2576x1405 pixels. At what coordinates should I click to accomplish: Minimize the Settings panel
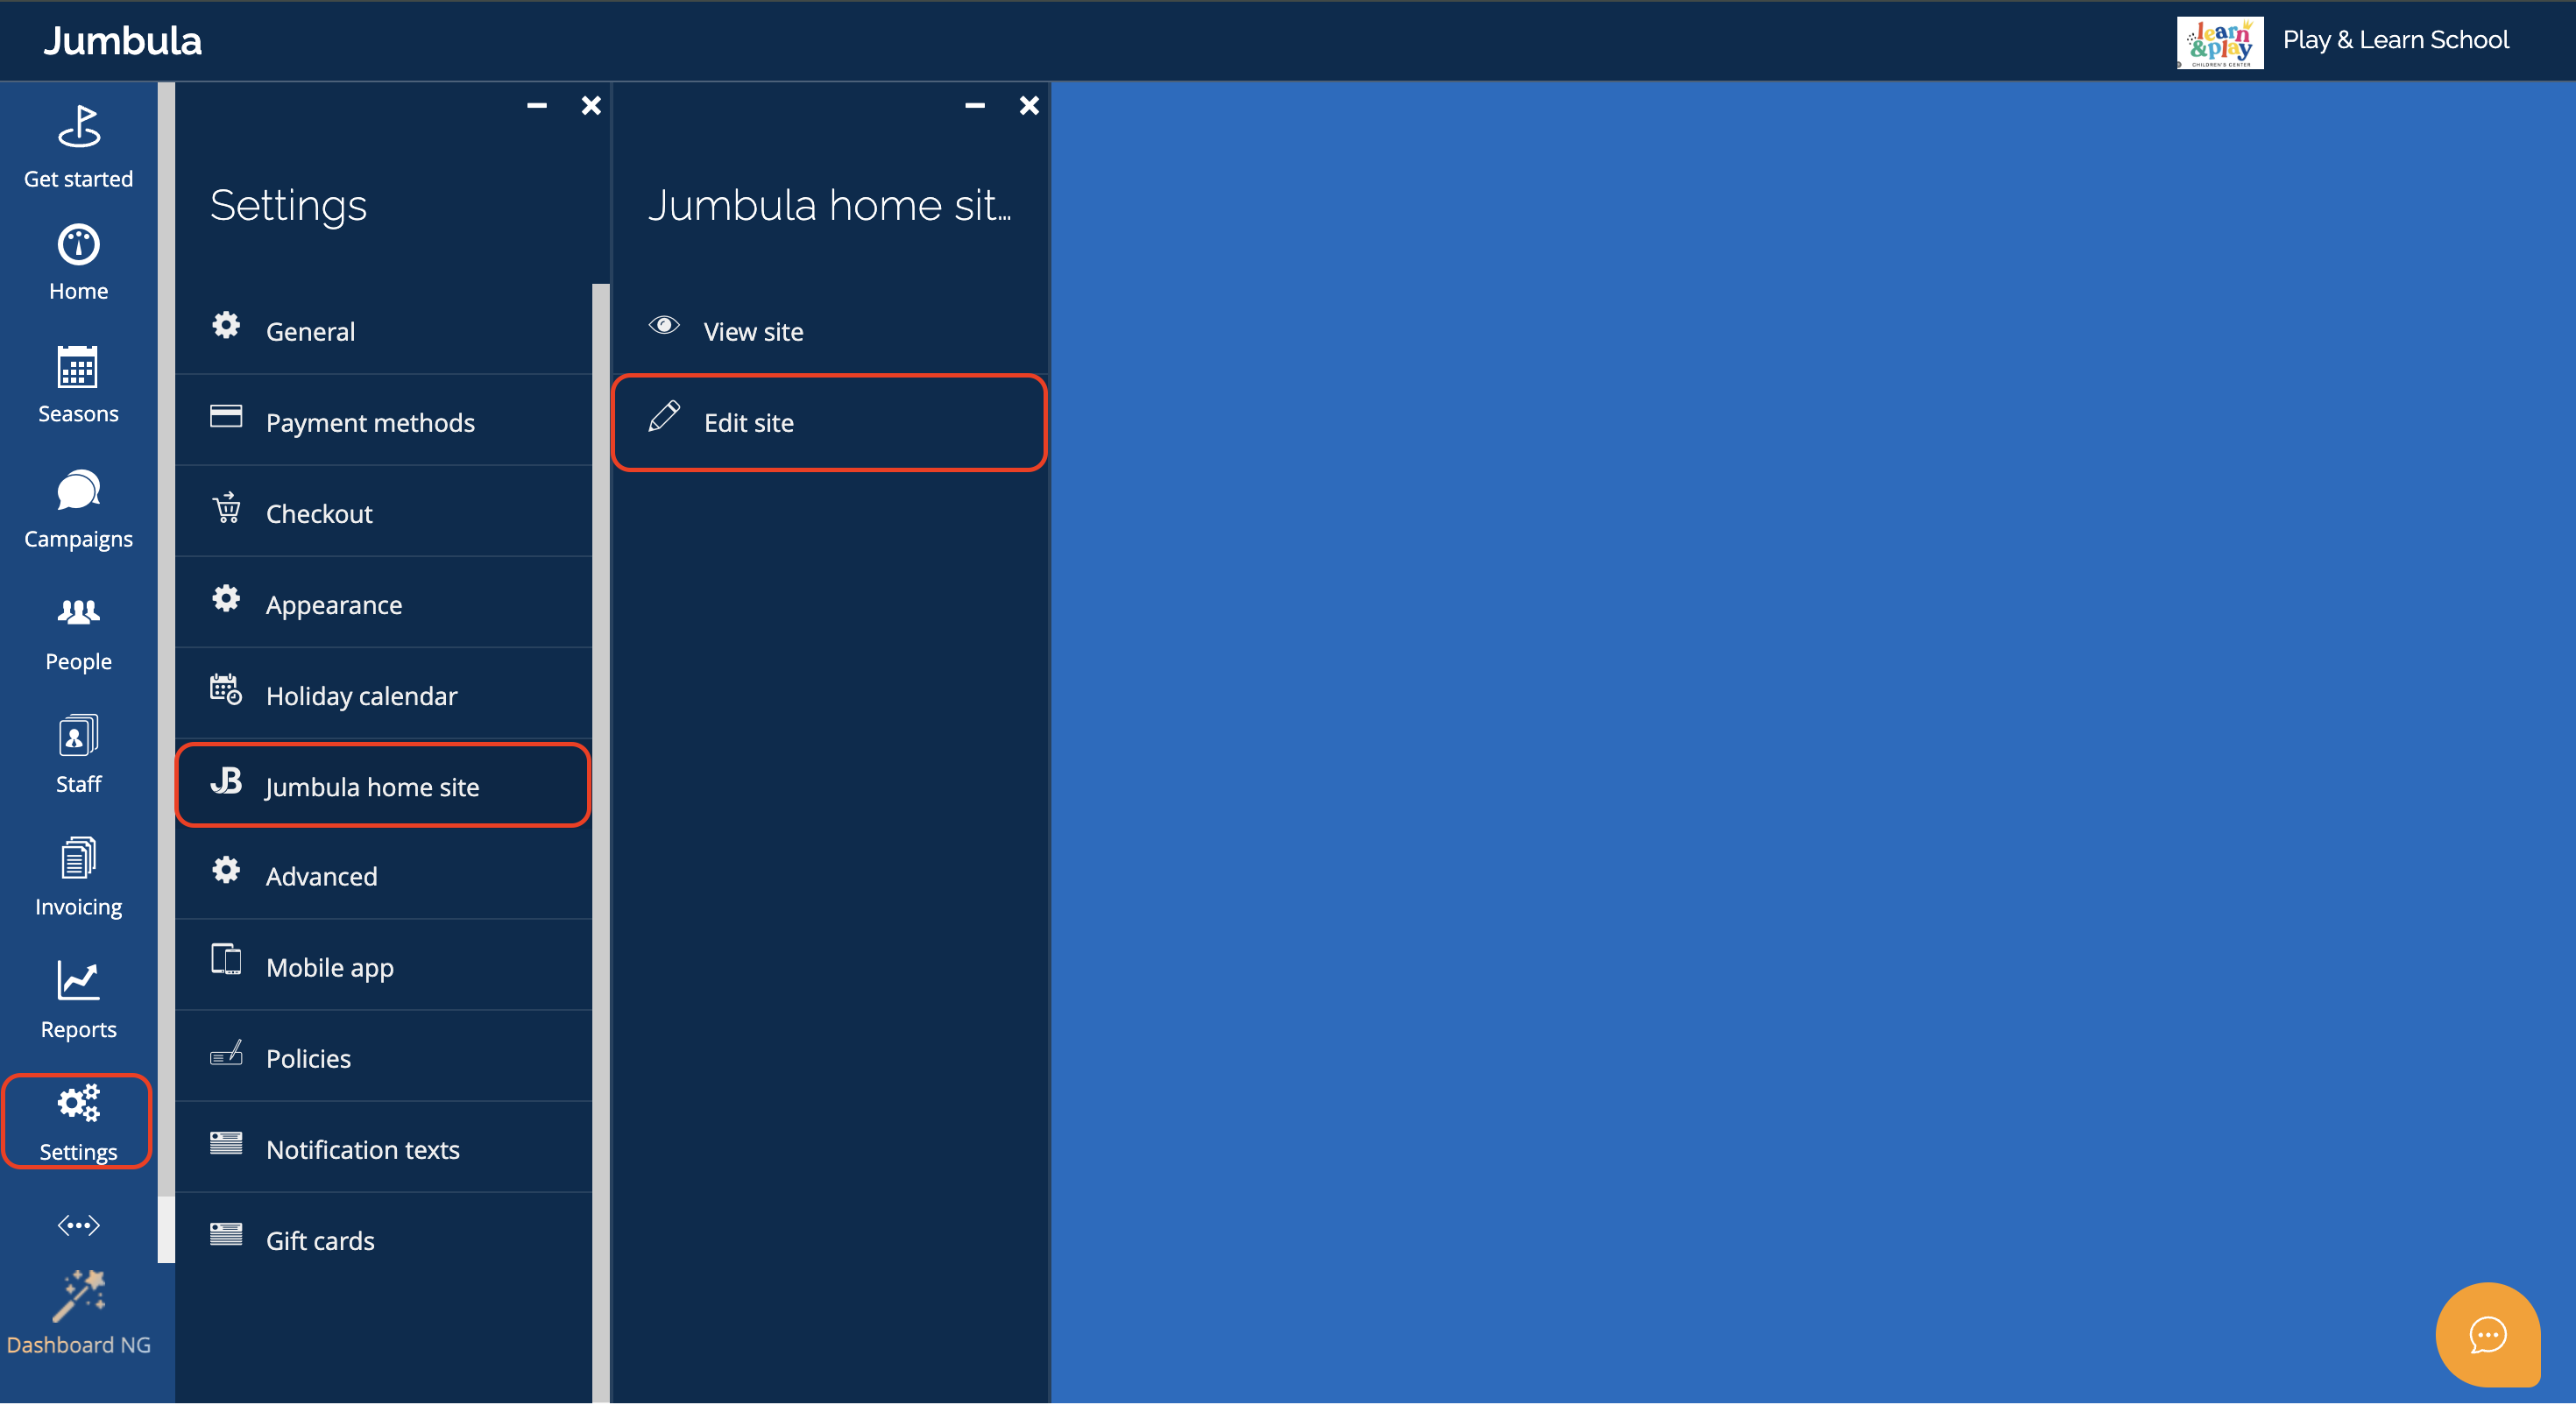click(x=537, y=105)
